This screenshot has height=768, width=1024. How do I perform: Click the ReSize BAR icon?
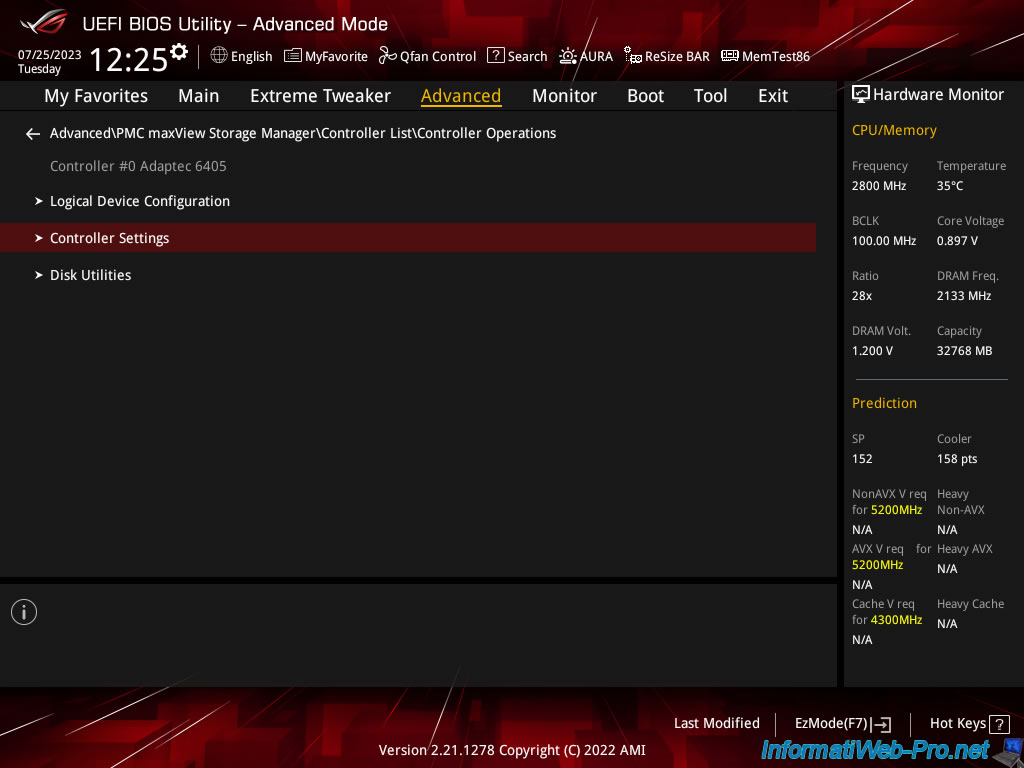point(633,56)
